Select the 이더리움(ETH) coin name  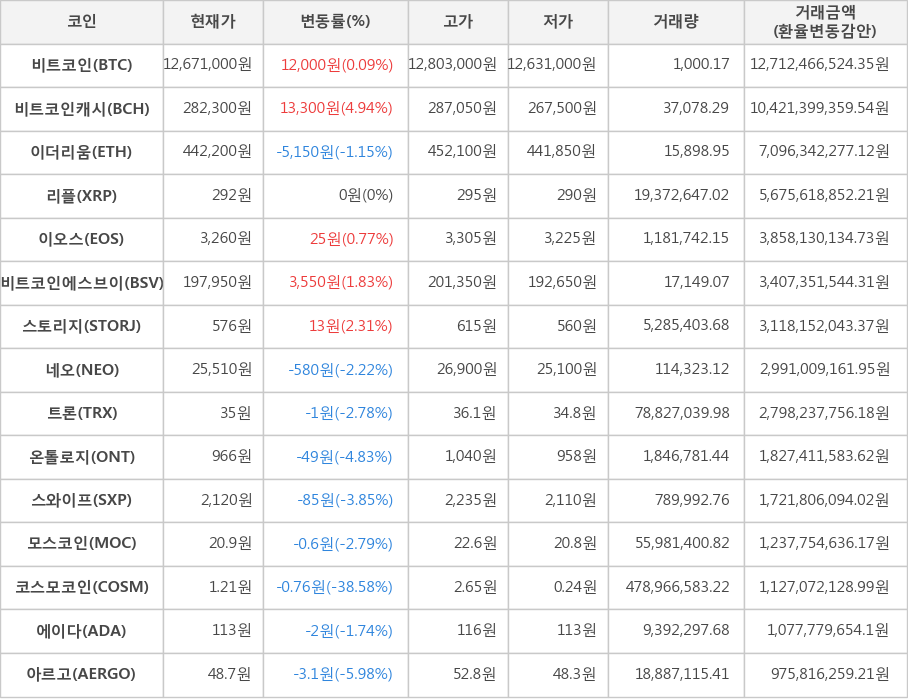(82, 152)
